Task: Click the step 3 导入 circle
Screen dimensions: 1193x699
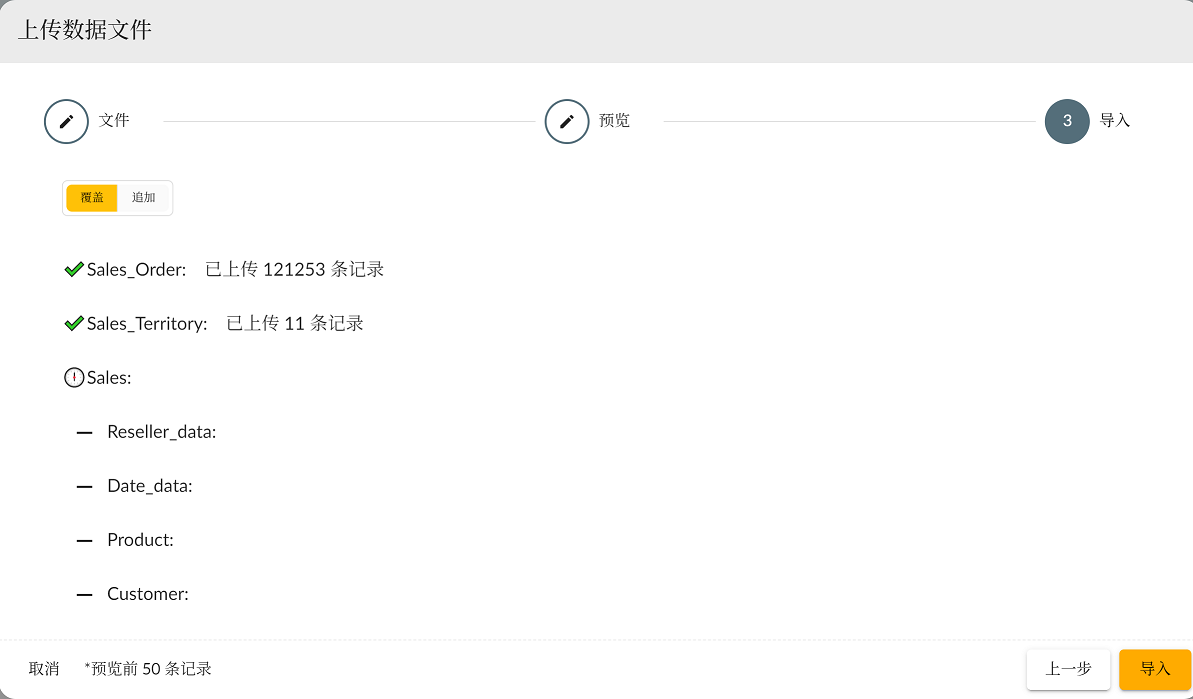Action: click(1067, 122)
